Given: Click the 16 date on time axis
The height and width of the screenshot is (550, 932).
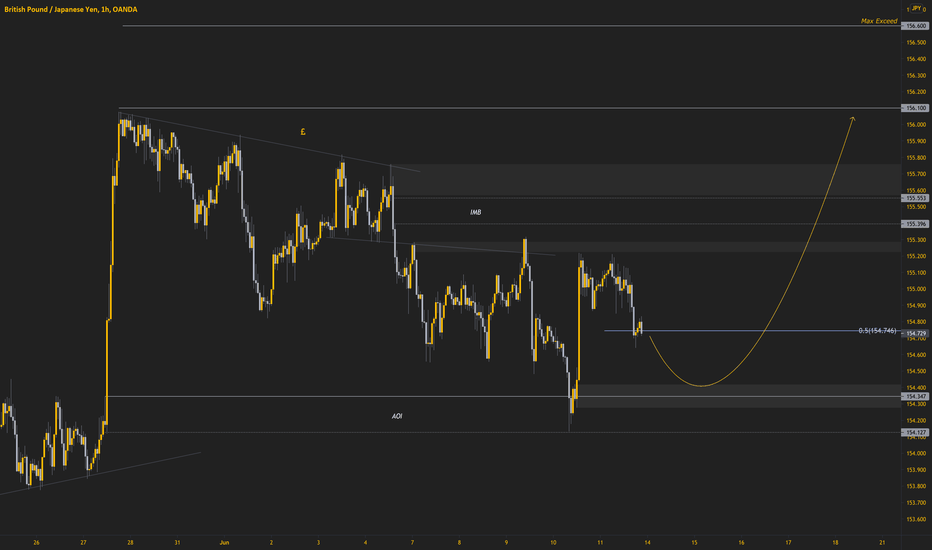Looking at the screenshot, I should [x=741, y=542].
